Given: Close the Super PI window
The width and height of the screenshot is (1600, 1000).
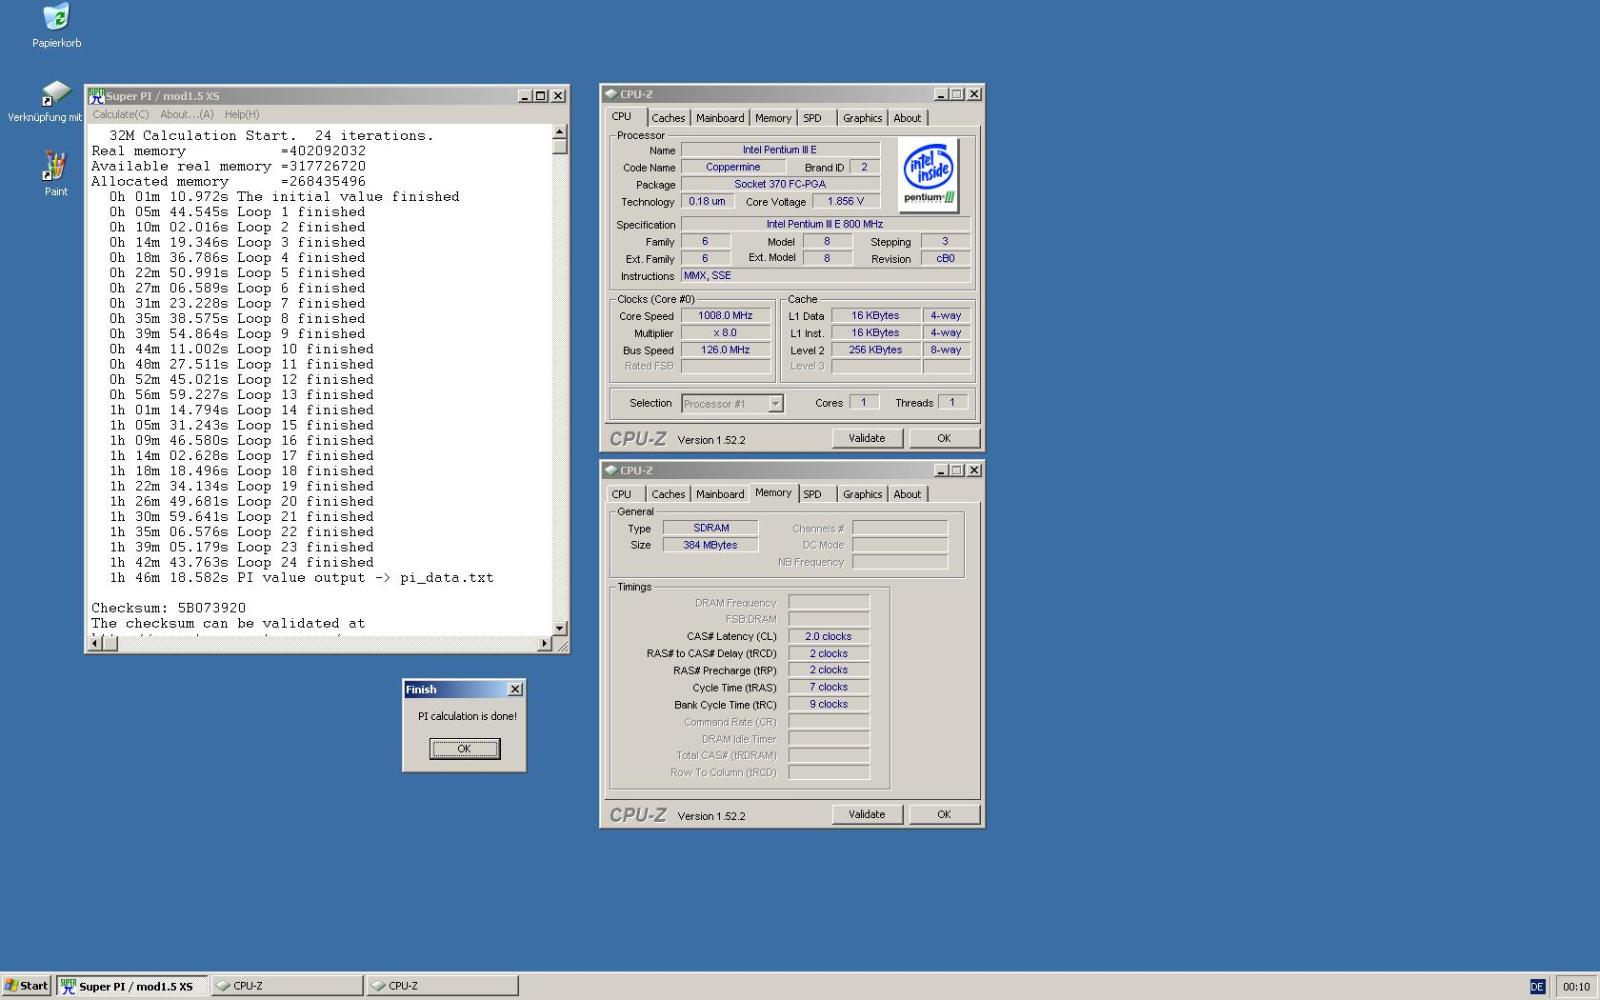Looking at the screenshot, I should 558,96.
